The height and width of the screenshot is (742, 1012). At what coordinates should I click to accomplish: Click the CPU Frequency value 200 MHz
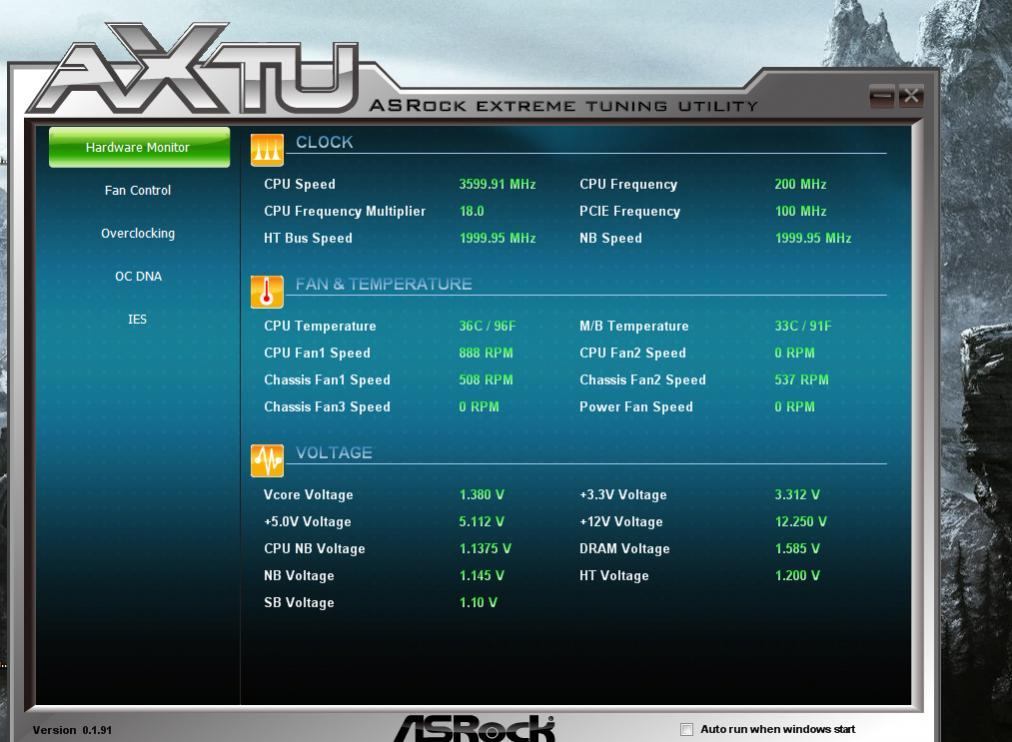tap(800, 184)
